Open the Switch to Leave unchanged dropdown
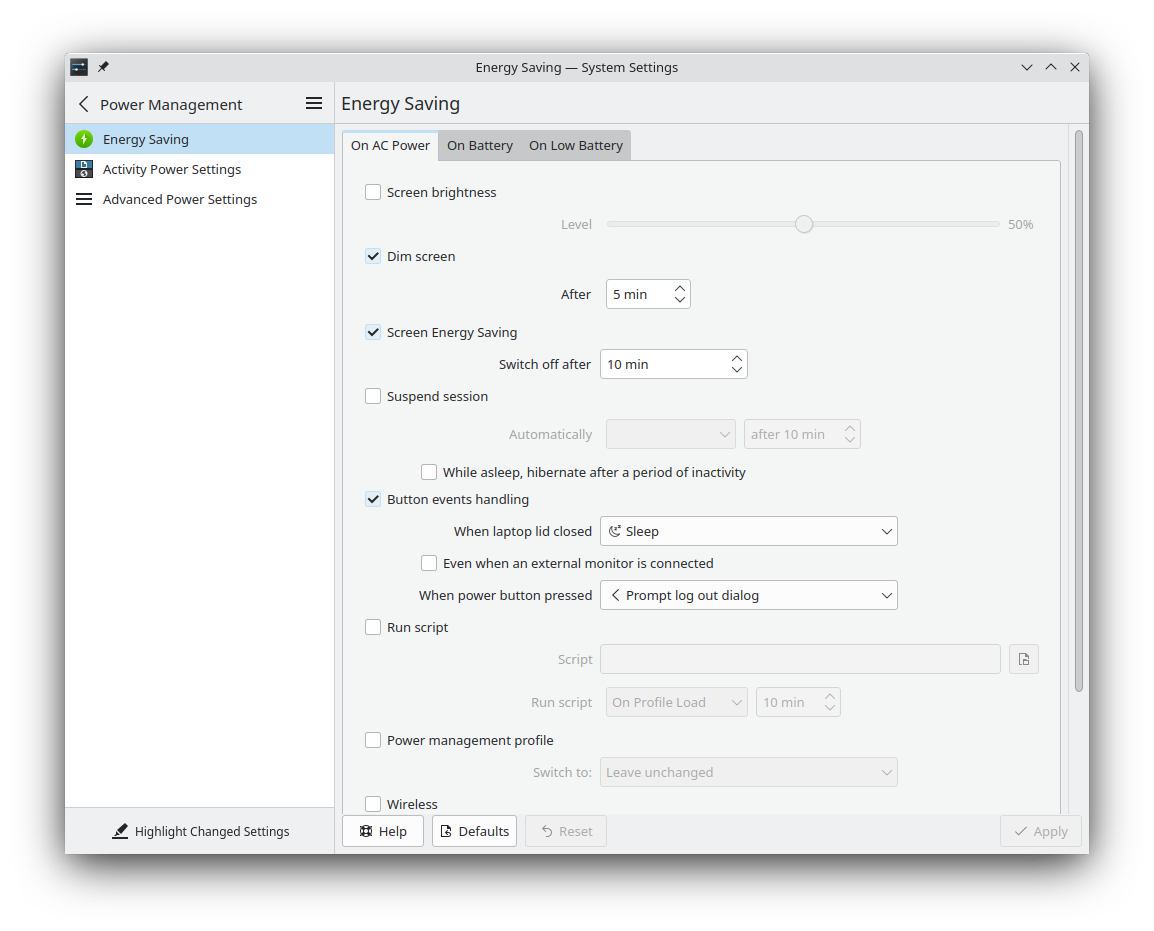This screenshot has height=931, width=1154. click(x=748, y=773)
